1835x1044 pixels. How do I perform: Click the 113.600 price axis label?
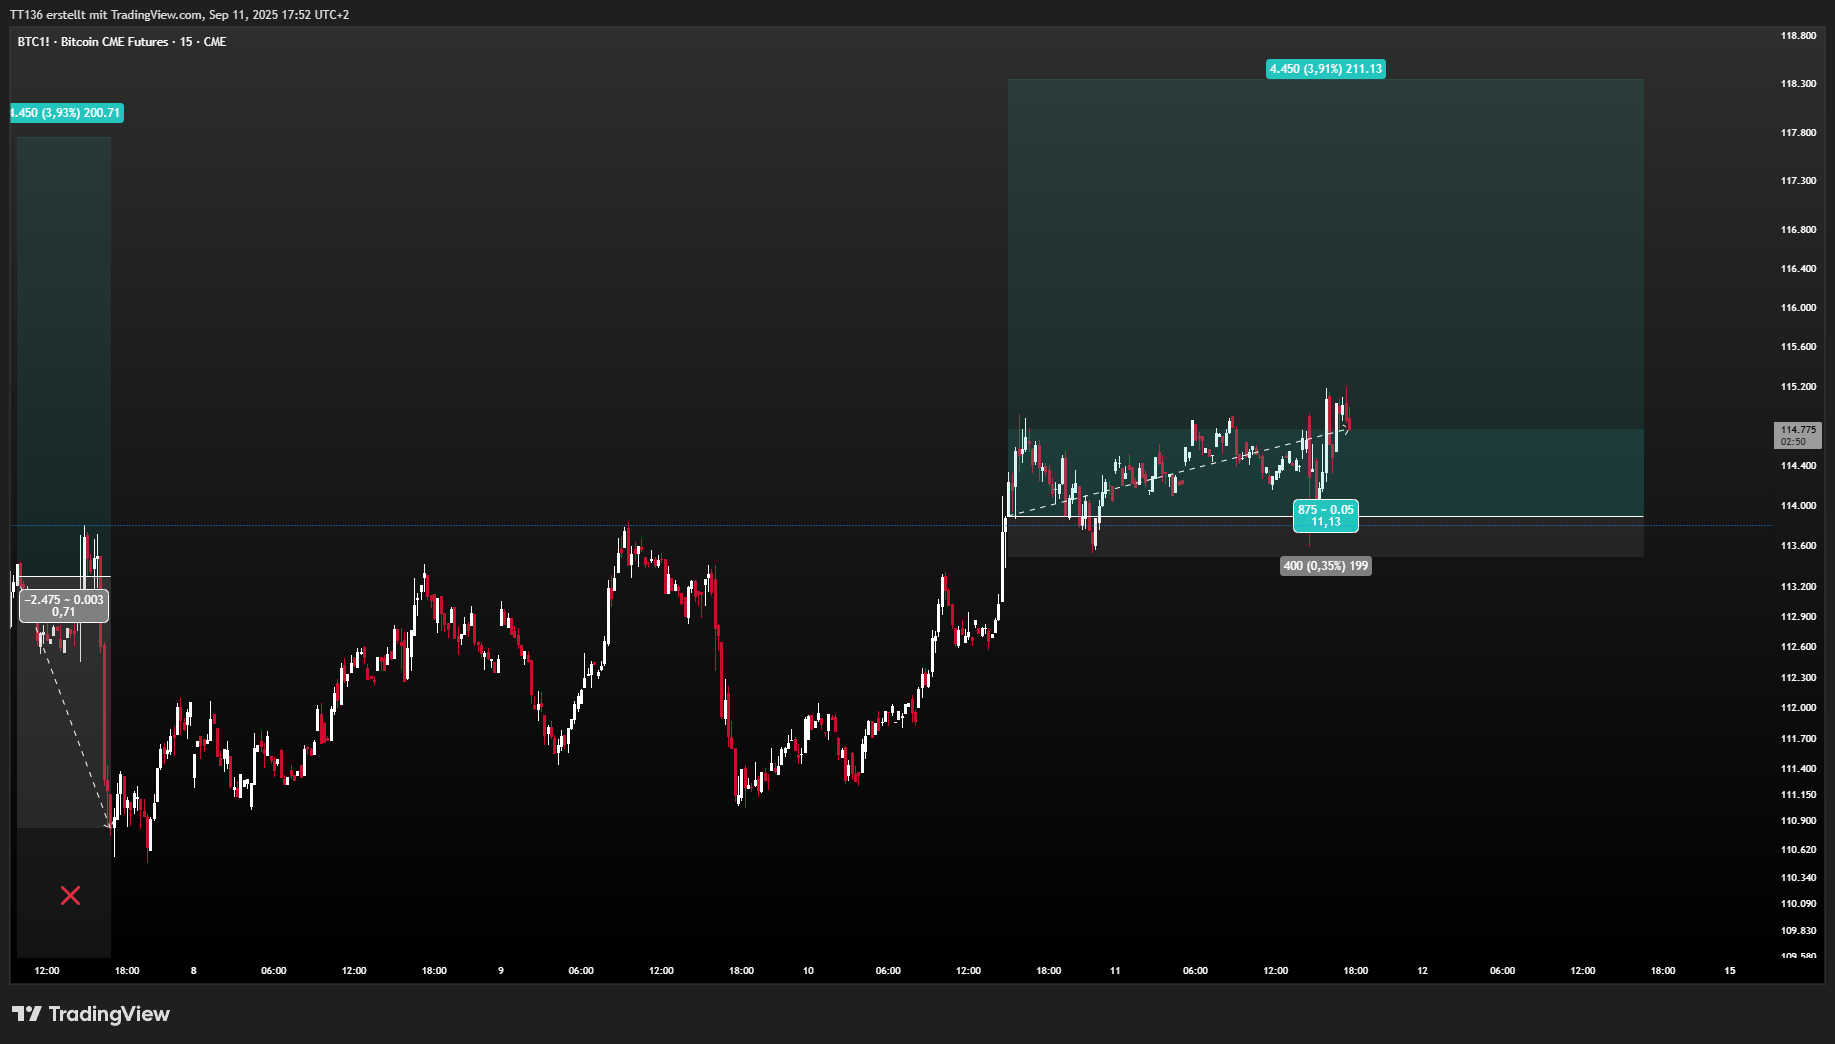point(1798,546)
